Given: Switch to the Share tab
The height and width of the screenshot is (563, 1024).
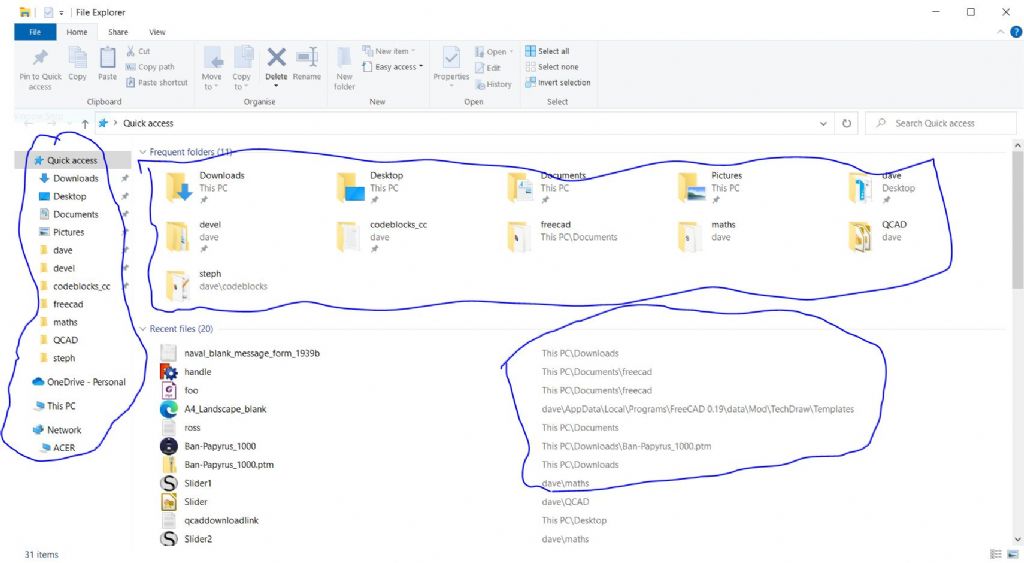Looking at the screenshot, I should coord(118,31).
